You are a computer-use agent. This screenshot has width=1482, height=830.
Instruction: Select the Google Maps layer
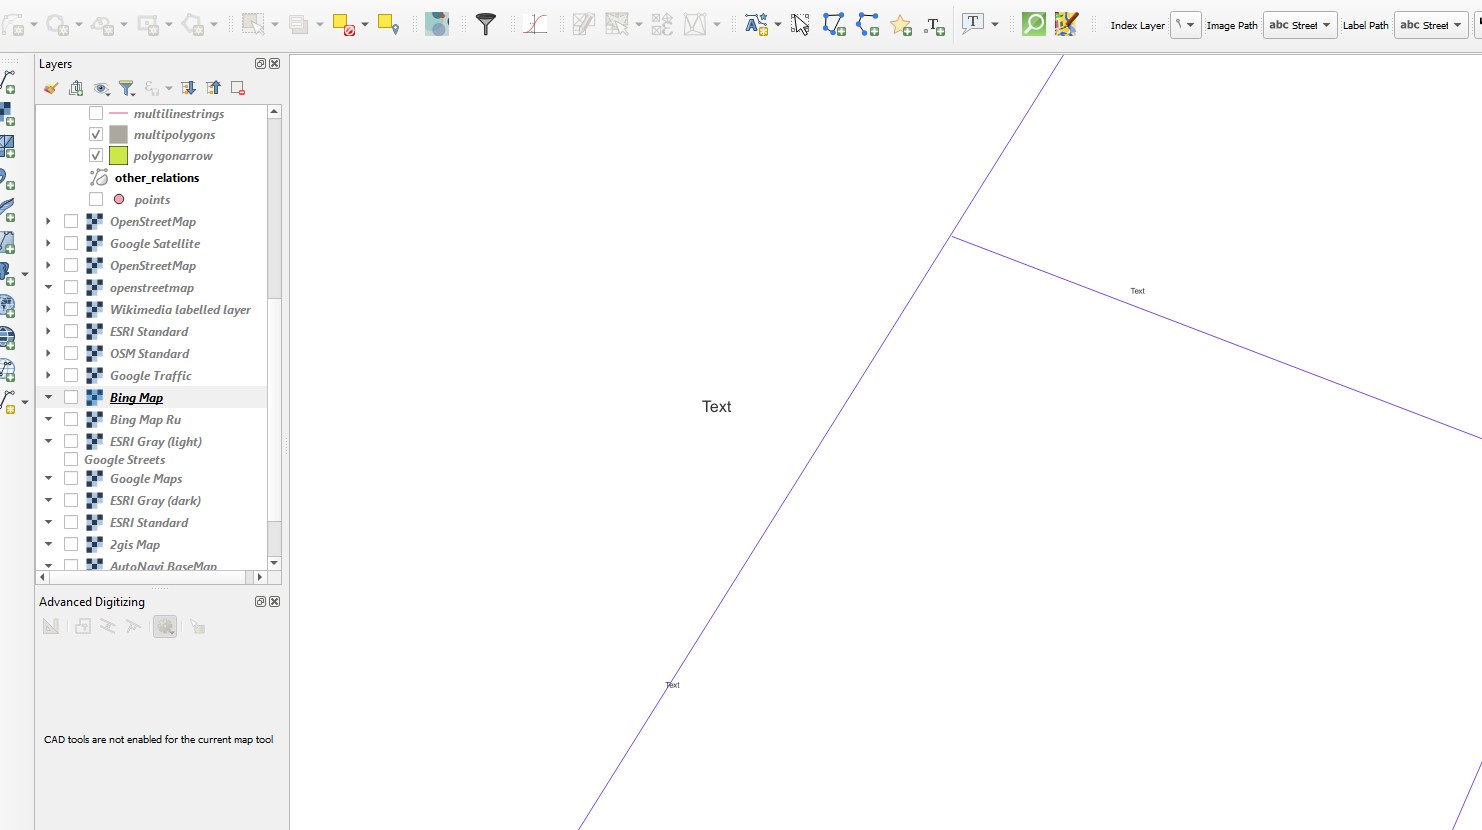146,478
